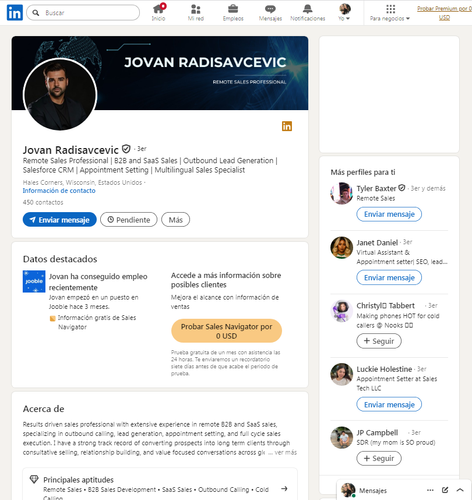Viewport: 472px width, 500px height.
Task: Open Notificaciones bell icon
Action: pos(308,12)
